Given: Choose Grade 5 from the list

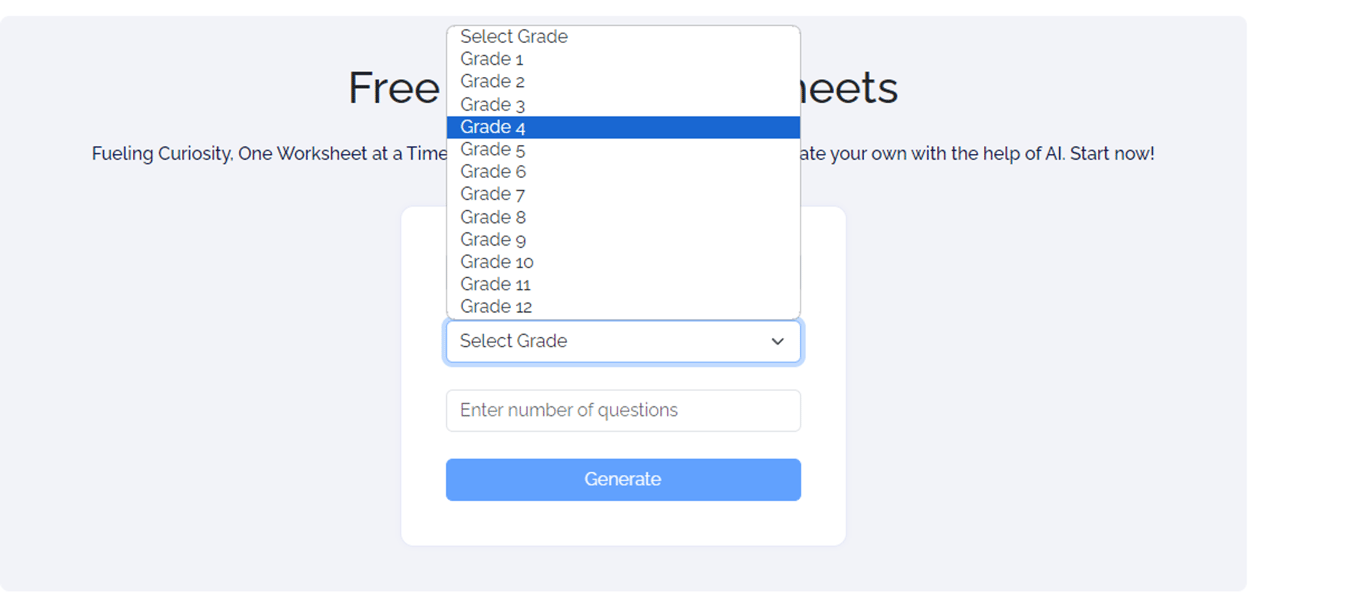Looking at the screenshot, I should [492, 150].
